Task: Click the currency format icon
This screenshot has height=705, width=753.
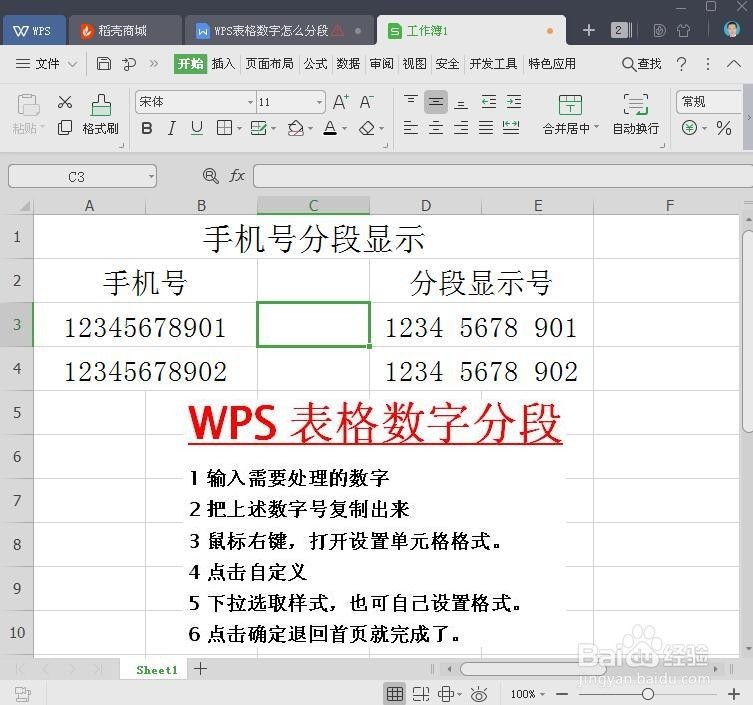Action: (689, 128)
